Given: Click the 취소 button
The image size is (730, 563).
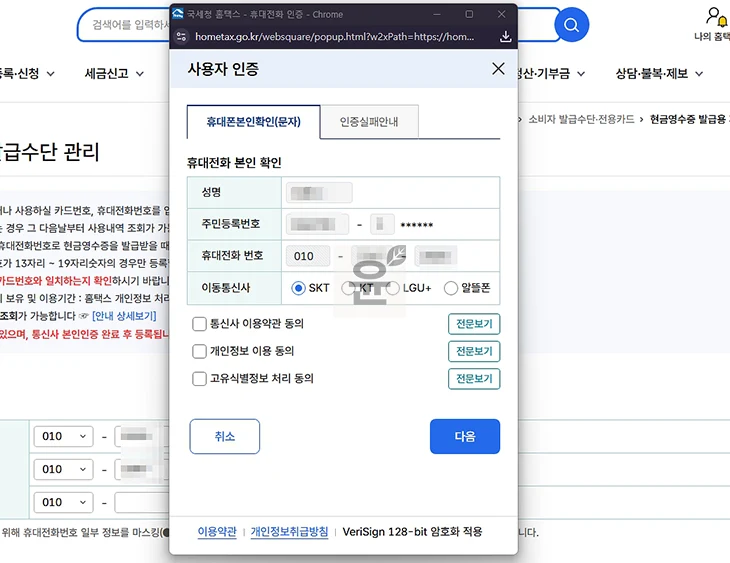Looking at the screenshot, I should [x=224, y=436].
